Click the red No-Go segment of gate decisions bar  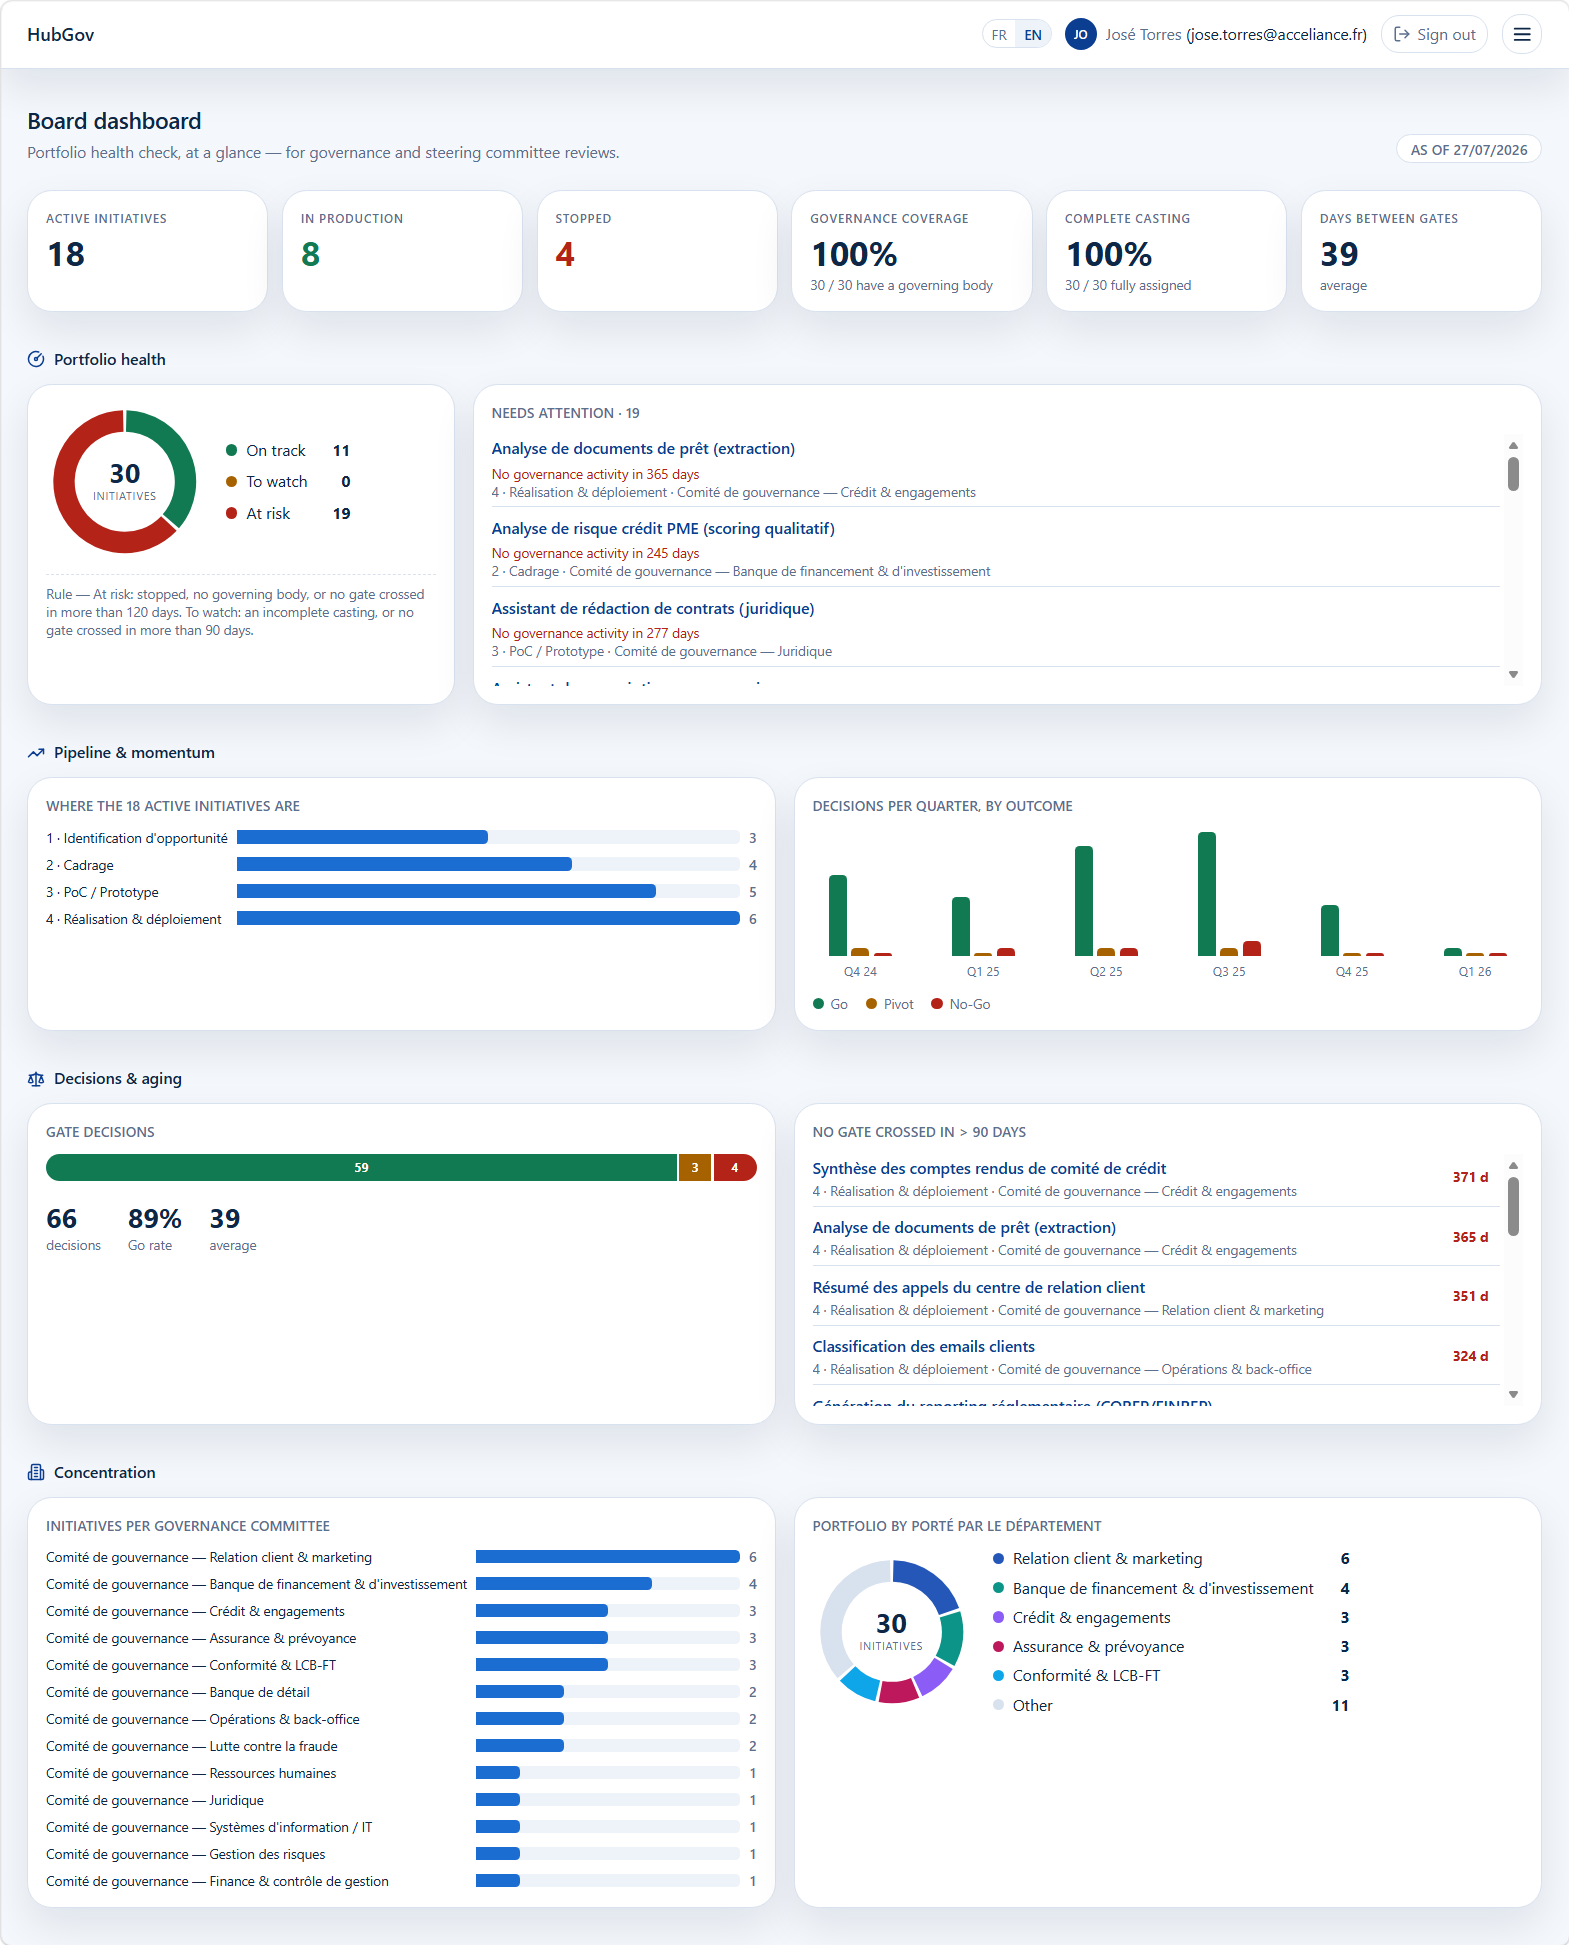[x=735, y=1168]
